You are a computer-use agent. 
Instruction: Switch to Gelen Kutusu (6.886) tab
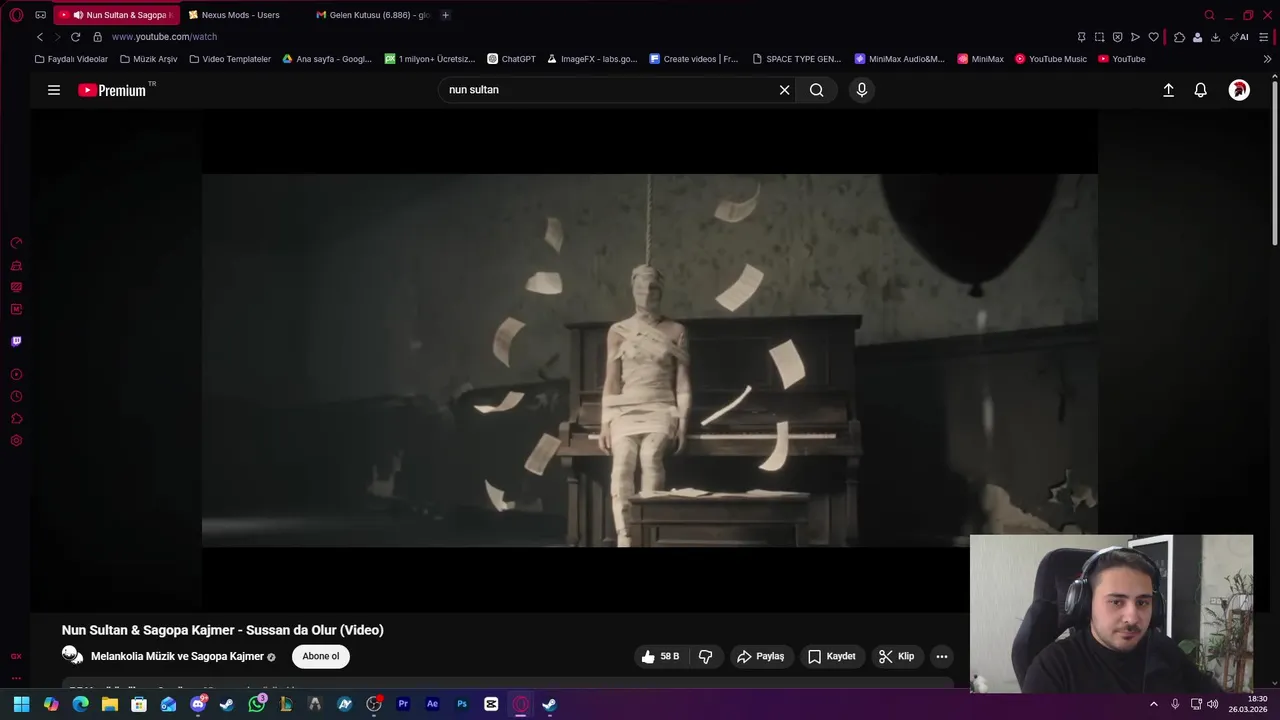[x=372, y=15]
